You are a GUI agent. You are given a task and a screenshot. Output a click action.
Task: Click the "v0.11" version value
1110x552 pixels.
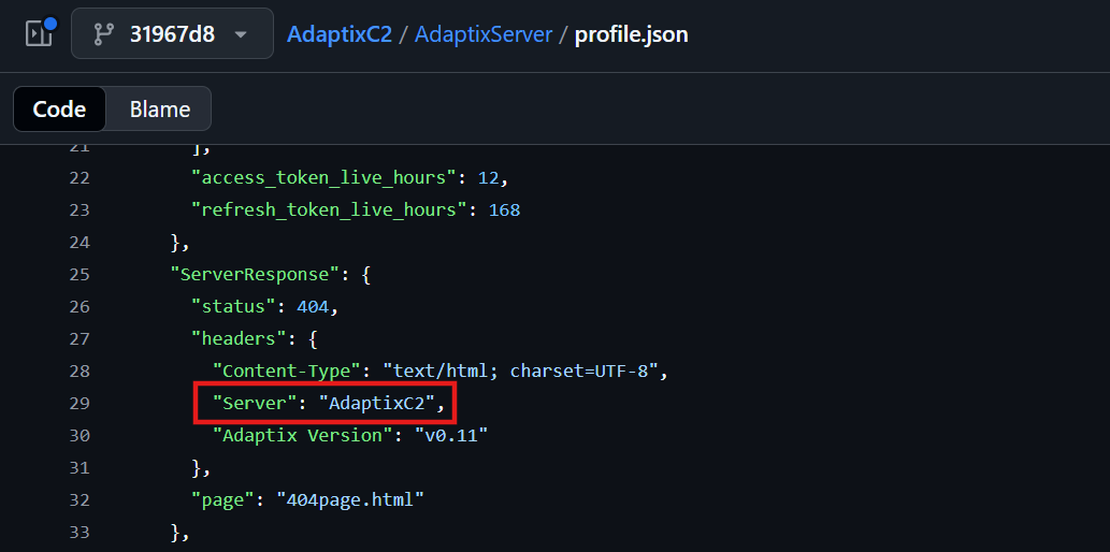(x=451, y=435)
